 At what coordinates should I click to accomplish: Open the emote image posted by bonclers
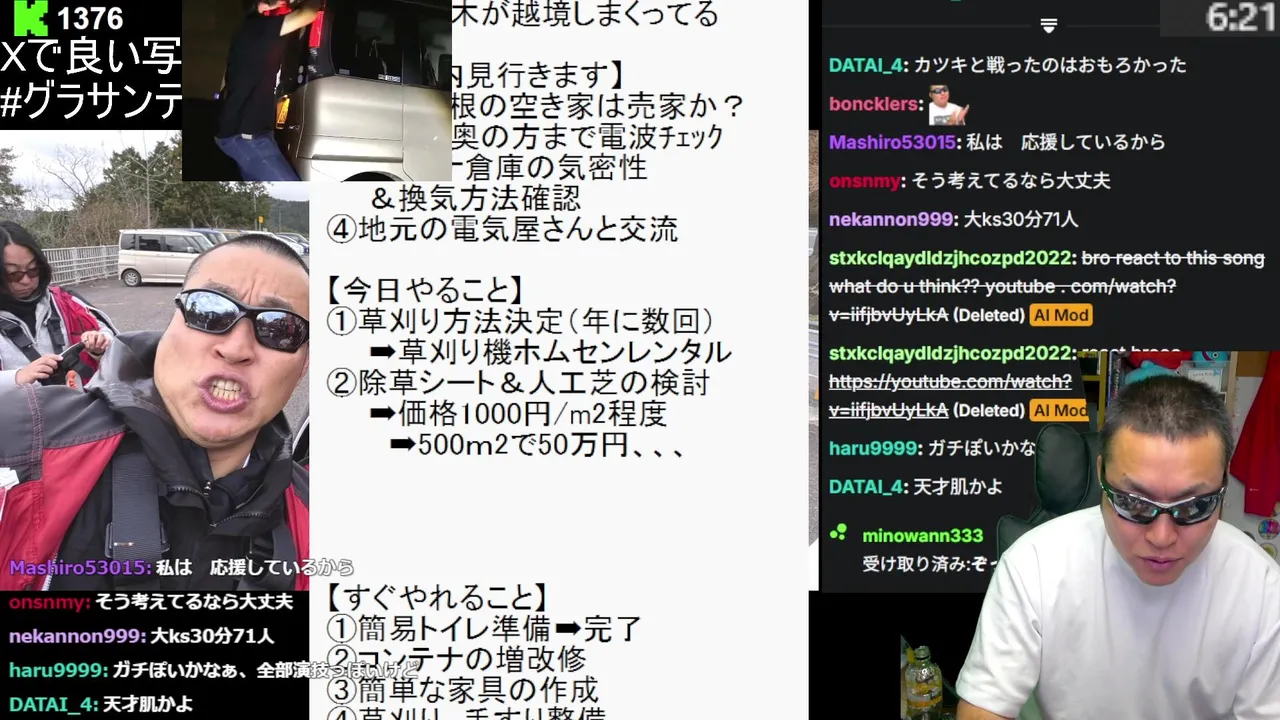click(x=948, y=104)
